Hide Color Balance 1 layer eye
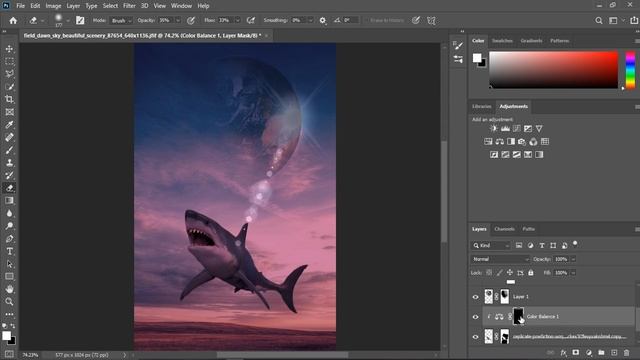Image resolution: width=640 pixels, height=360 pixels. pos(476,317)
